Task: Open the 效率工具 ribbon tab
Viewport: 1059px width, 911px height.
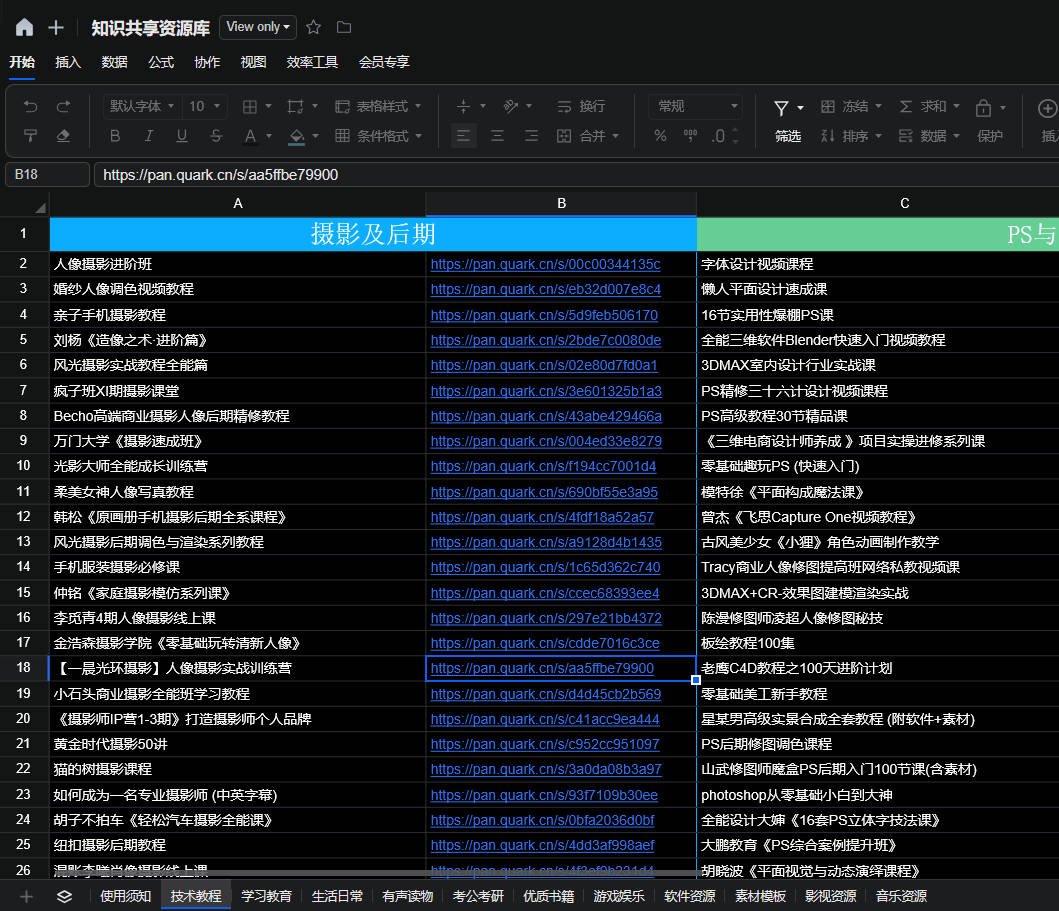Action: point(312,62)
